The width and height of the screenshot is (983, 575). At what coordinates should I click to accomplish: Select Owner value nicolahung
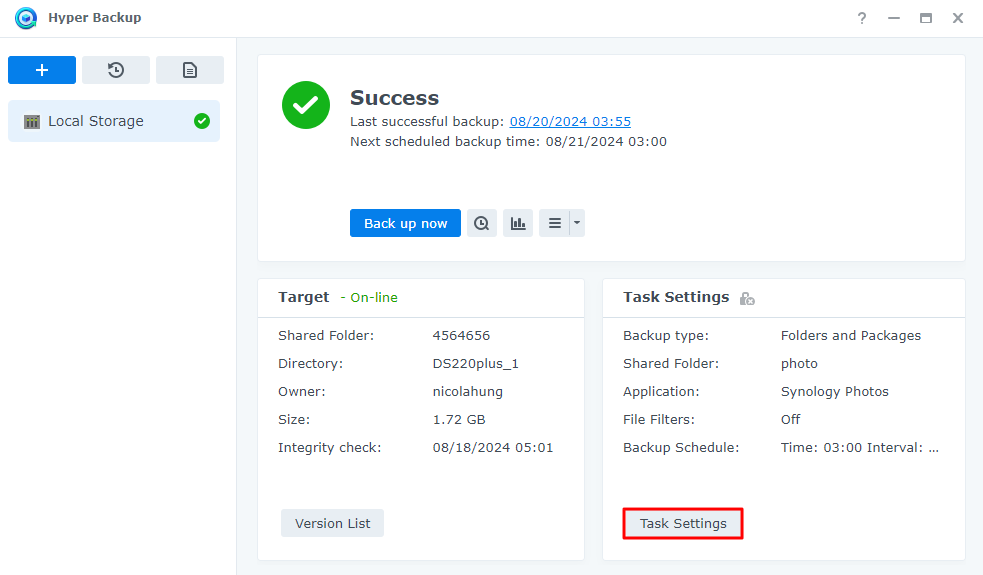[468, 392]
